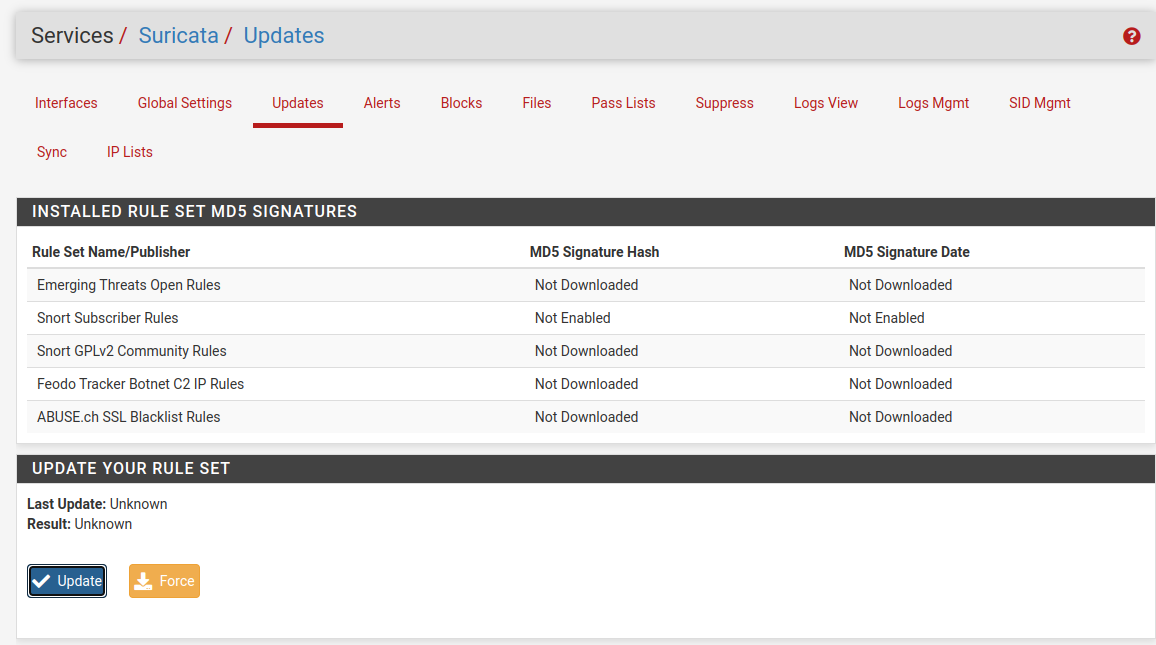
Task: Click the Feodo Tracker Botnet C2 row
Action: [140, 384]
